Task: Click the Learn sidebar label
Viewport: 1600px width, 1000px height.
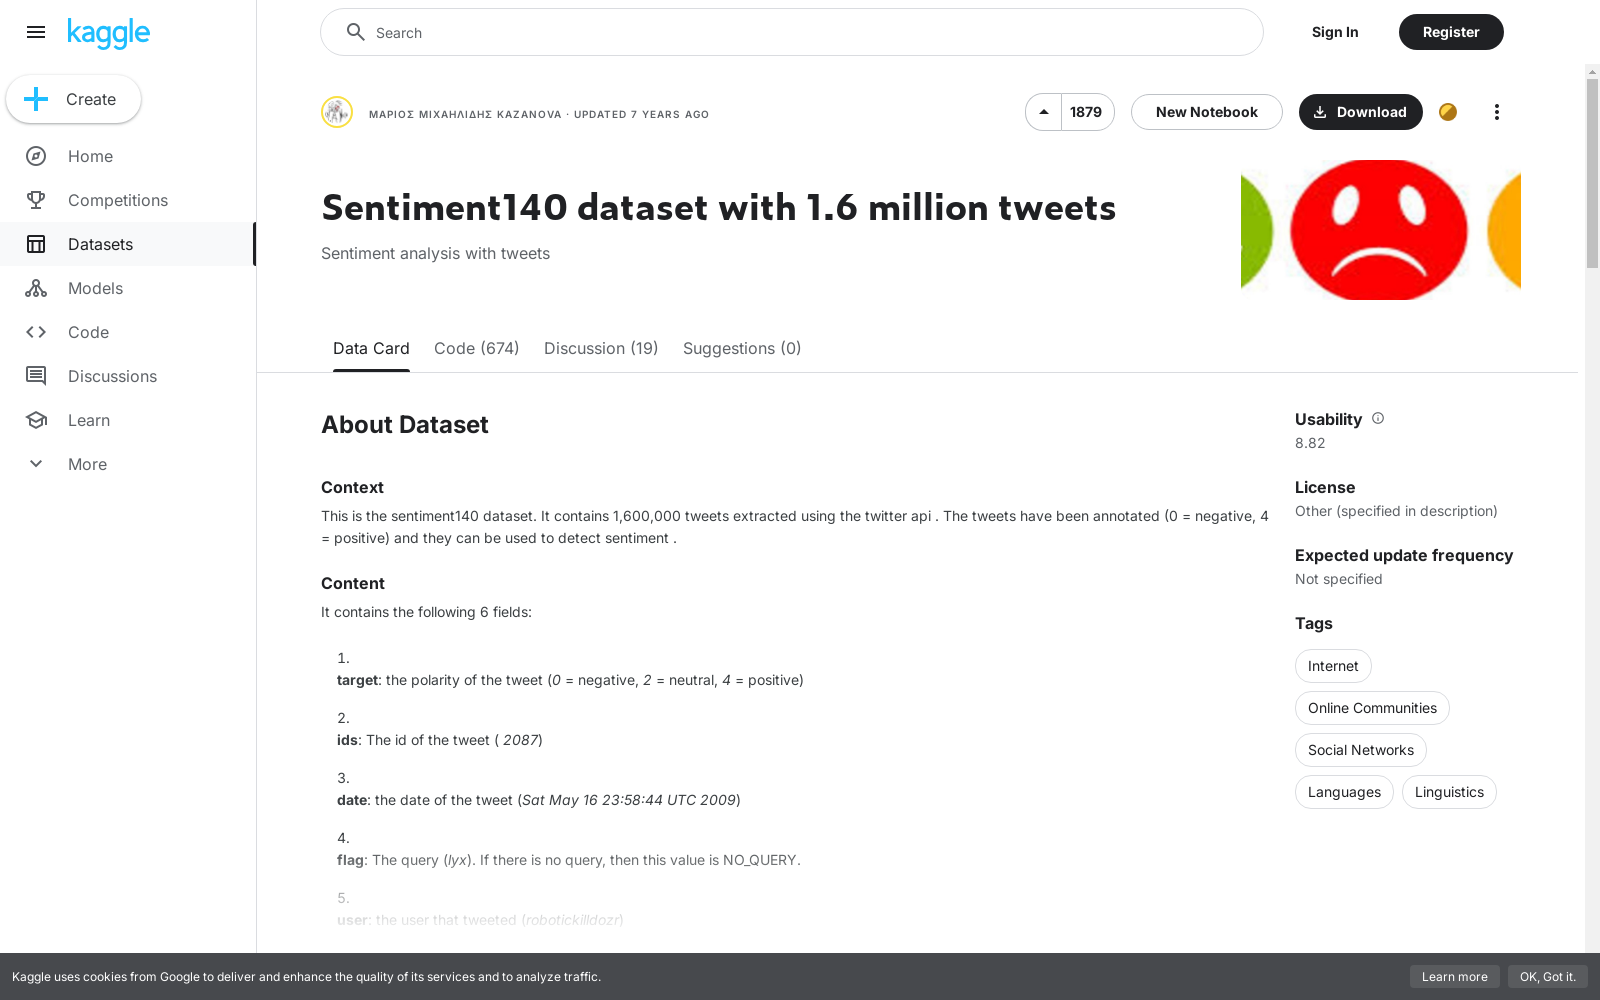Action: [89, 420]
